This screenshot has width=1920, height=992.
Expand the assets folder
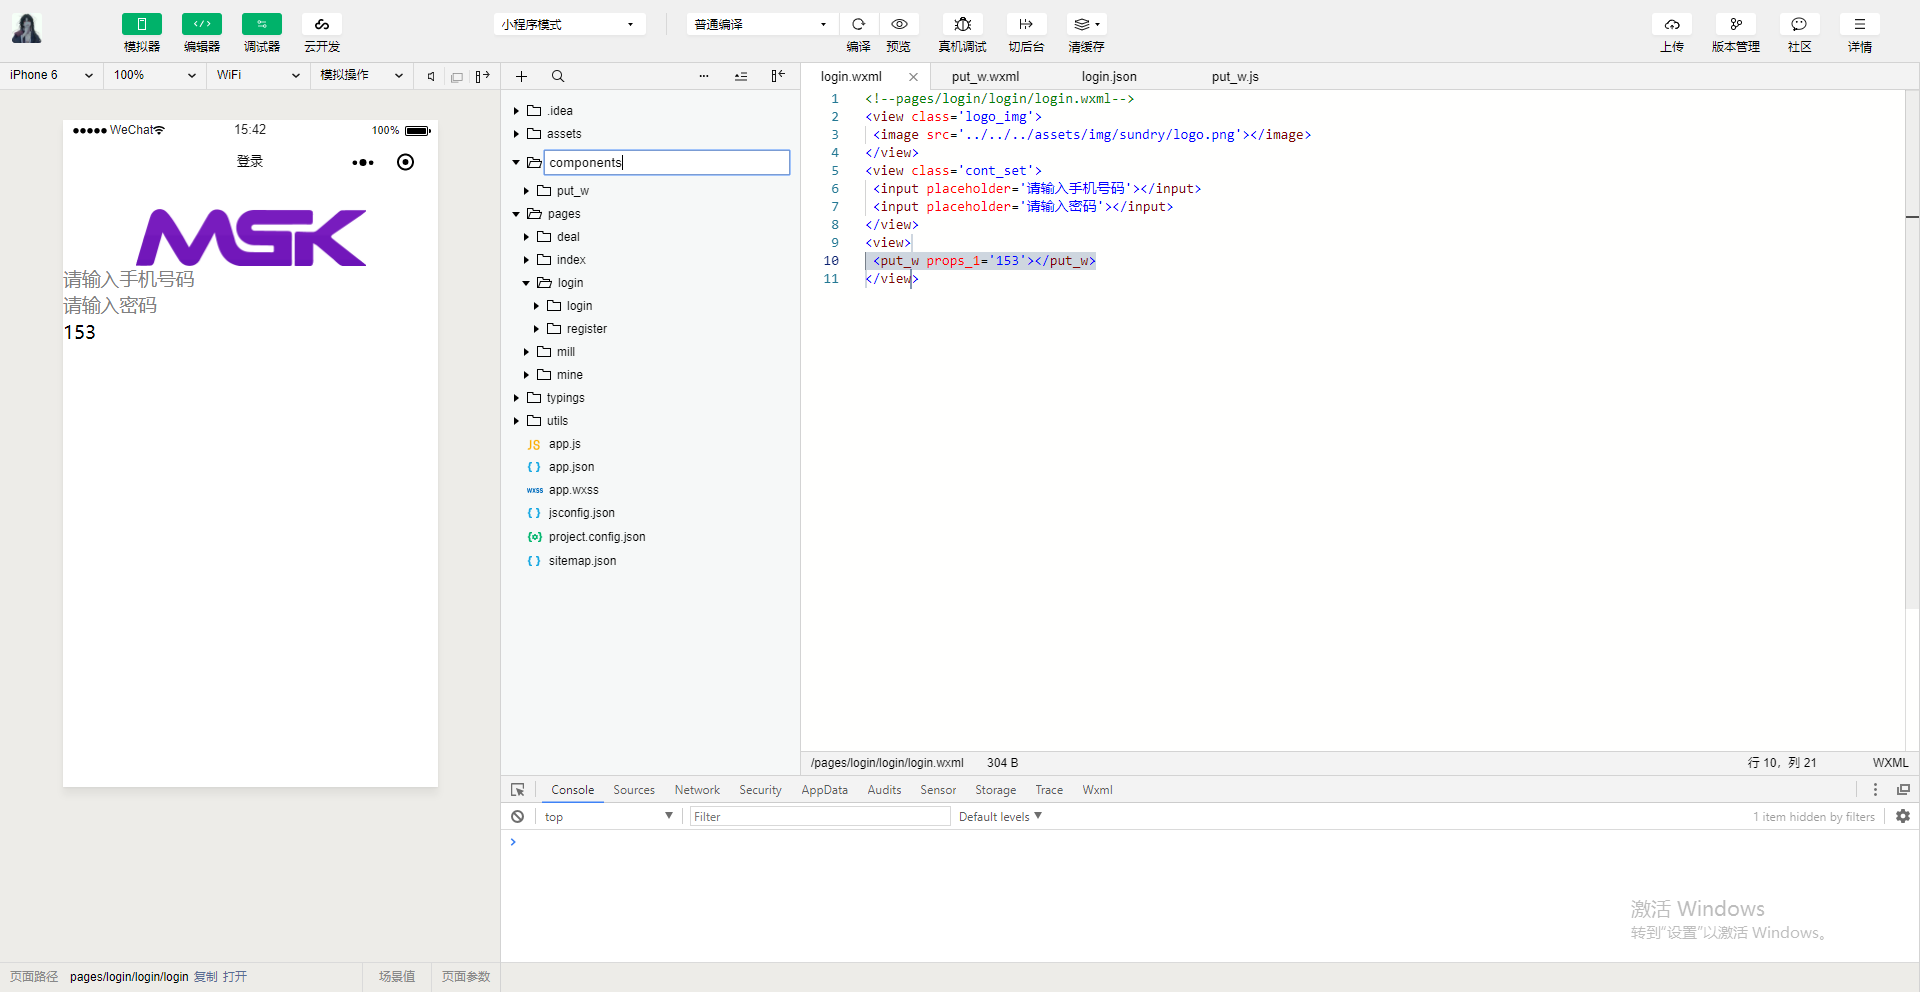point(564,134)
